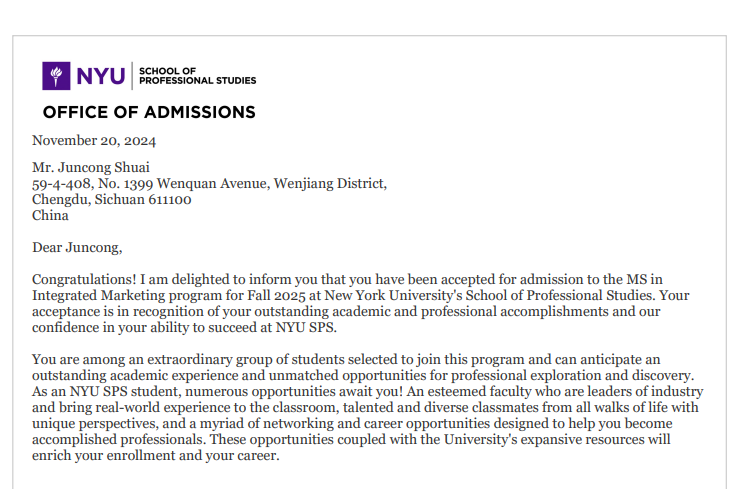Click the recipient name Mr. Juncong Shuai
This screenshot has height=489, width=735.
pos(91,167)
